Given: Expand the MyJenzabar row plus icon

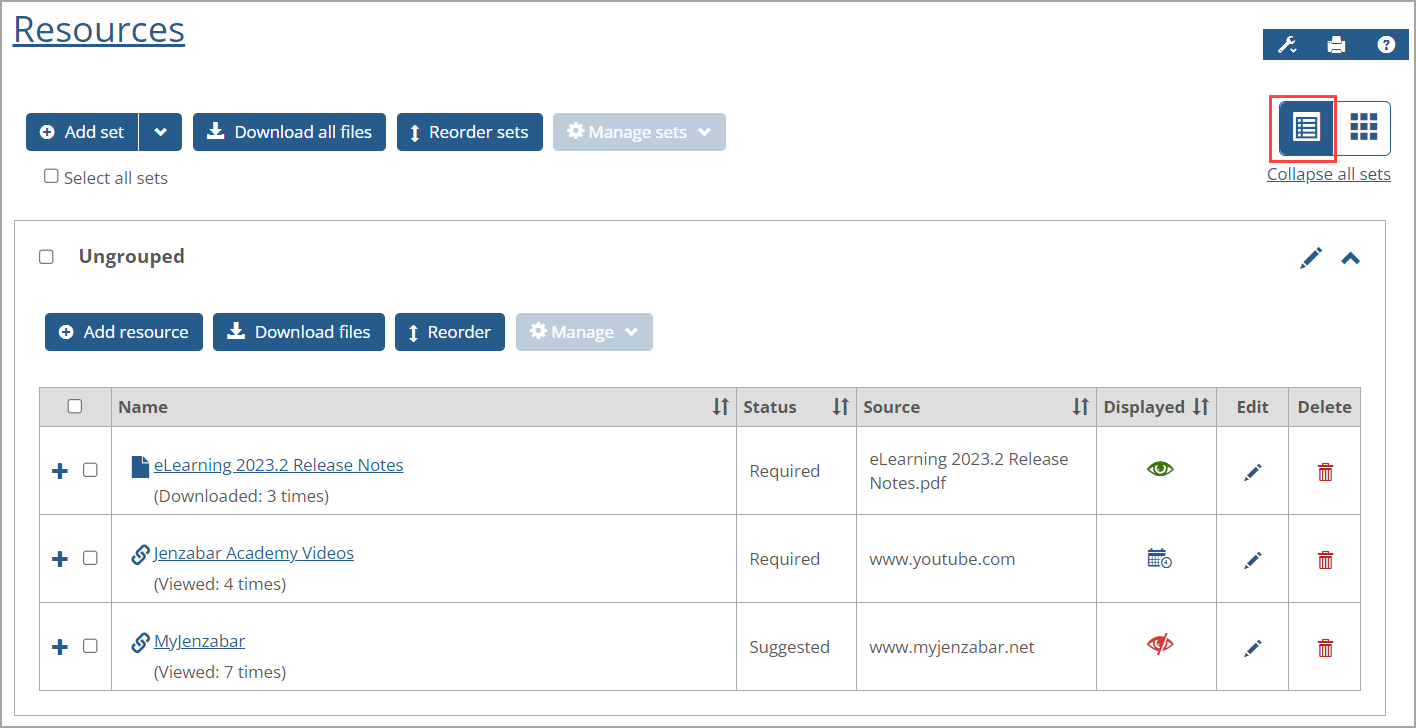Looking at the screenshot, I should point(59,647).
